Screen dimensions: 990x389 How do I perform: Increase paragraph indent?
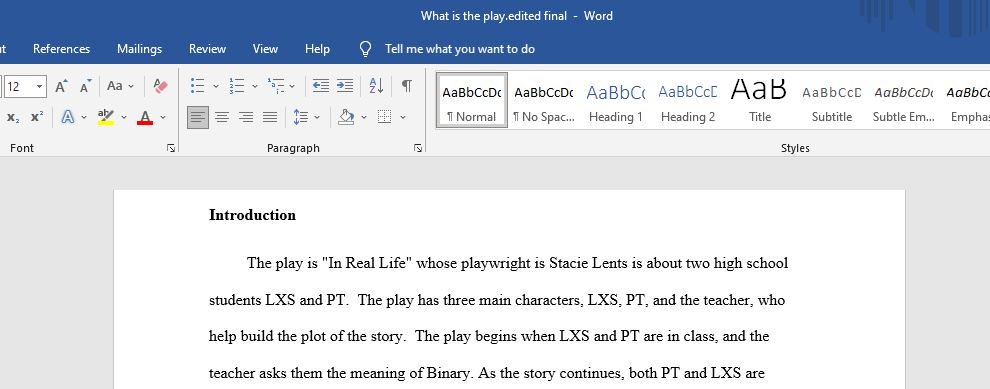point(345,86)
